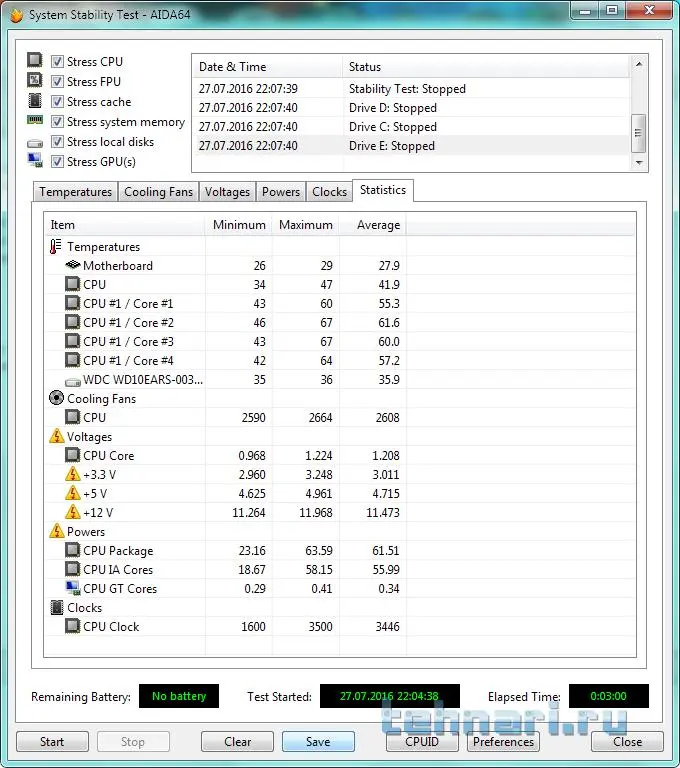Click the log scrollbar thumb
Viewport: 680px width, 768px height.
[x=638, y=133]
